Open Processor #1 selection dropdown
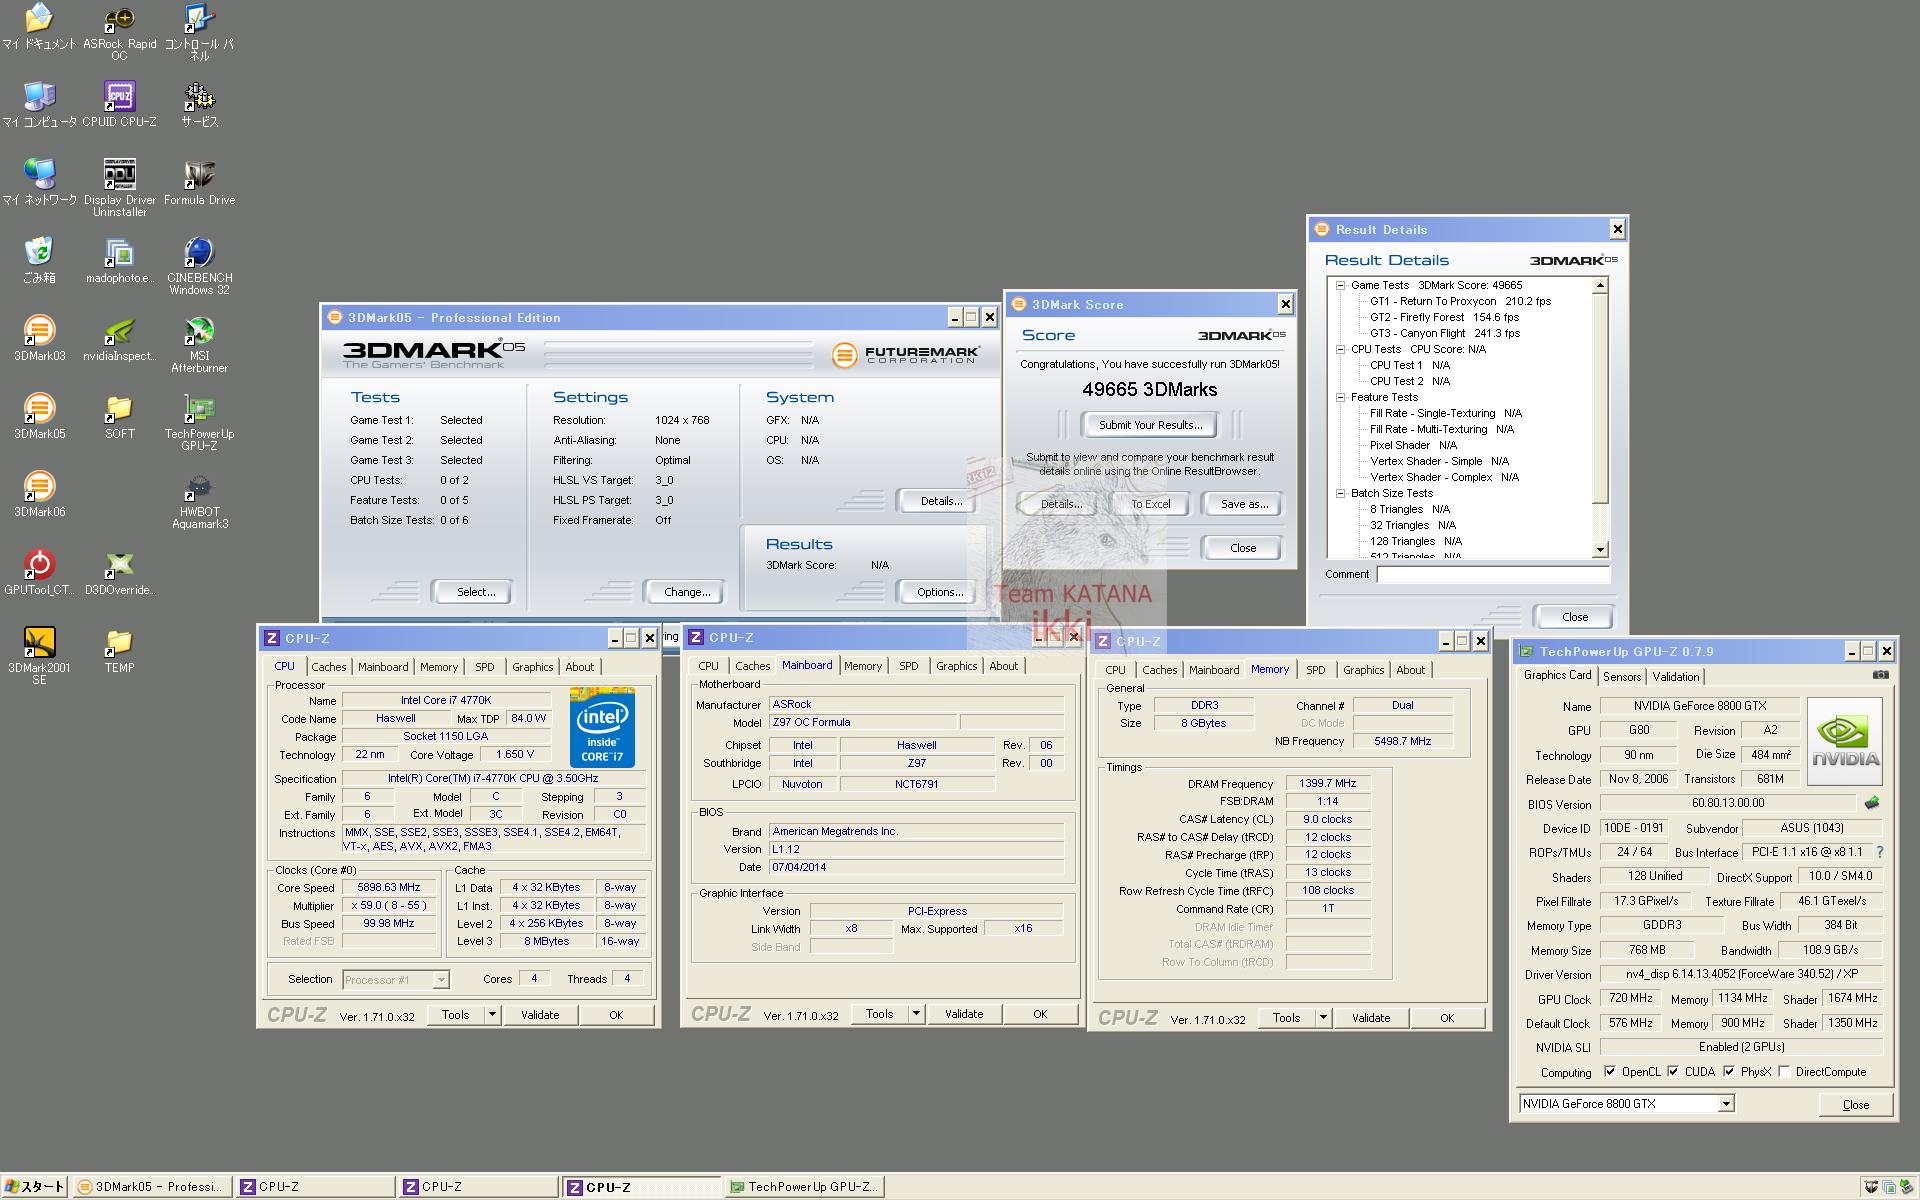1920x1200 pixels. (440, 980)
